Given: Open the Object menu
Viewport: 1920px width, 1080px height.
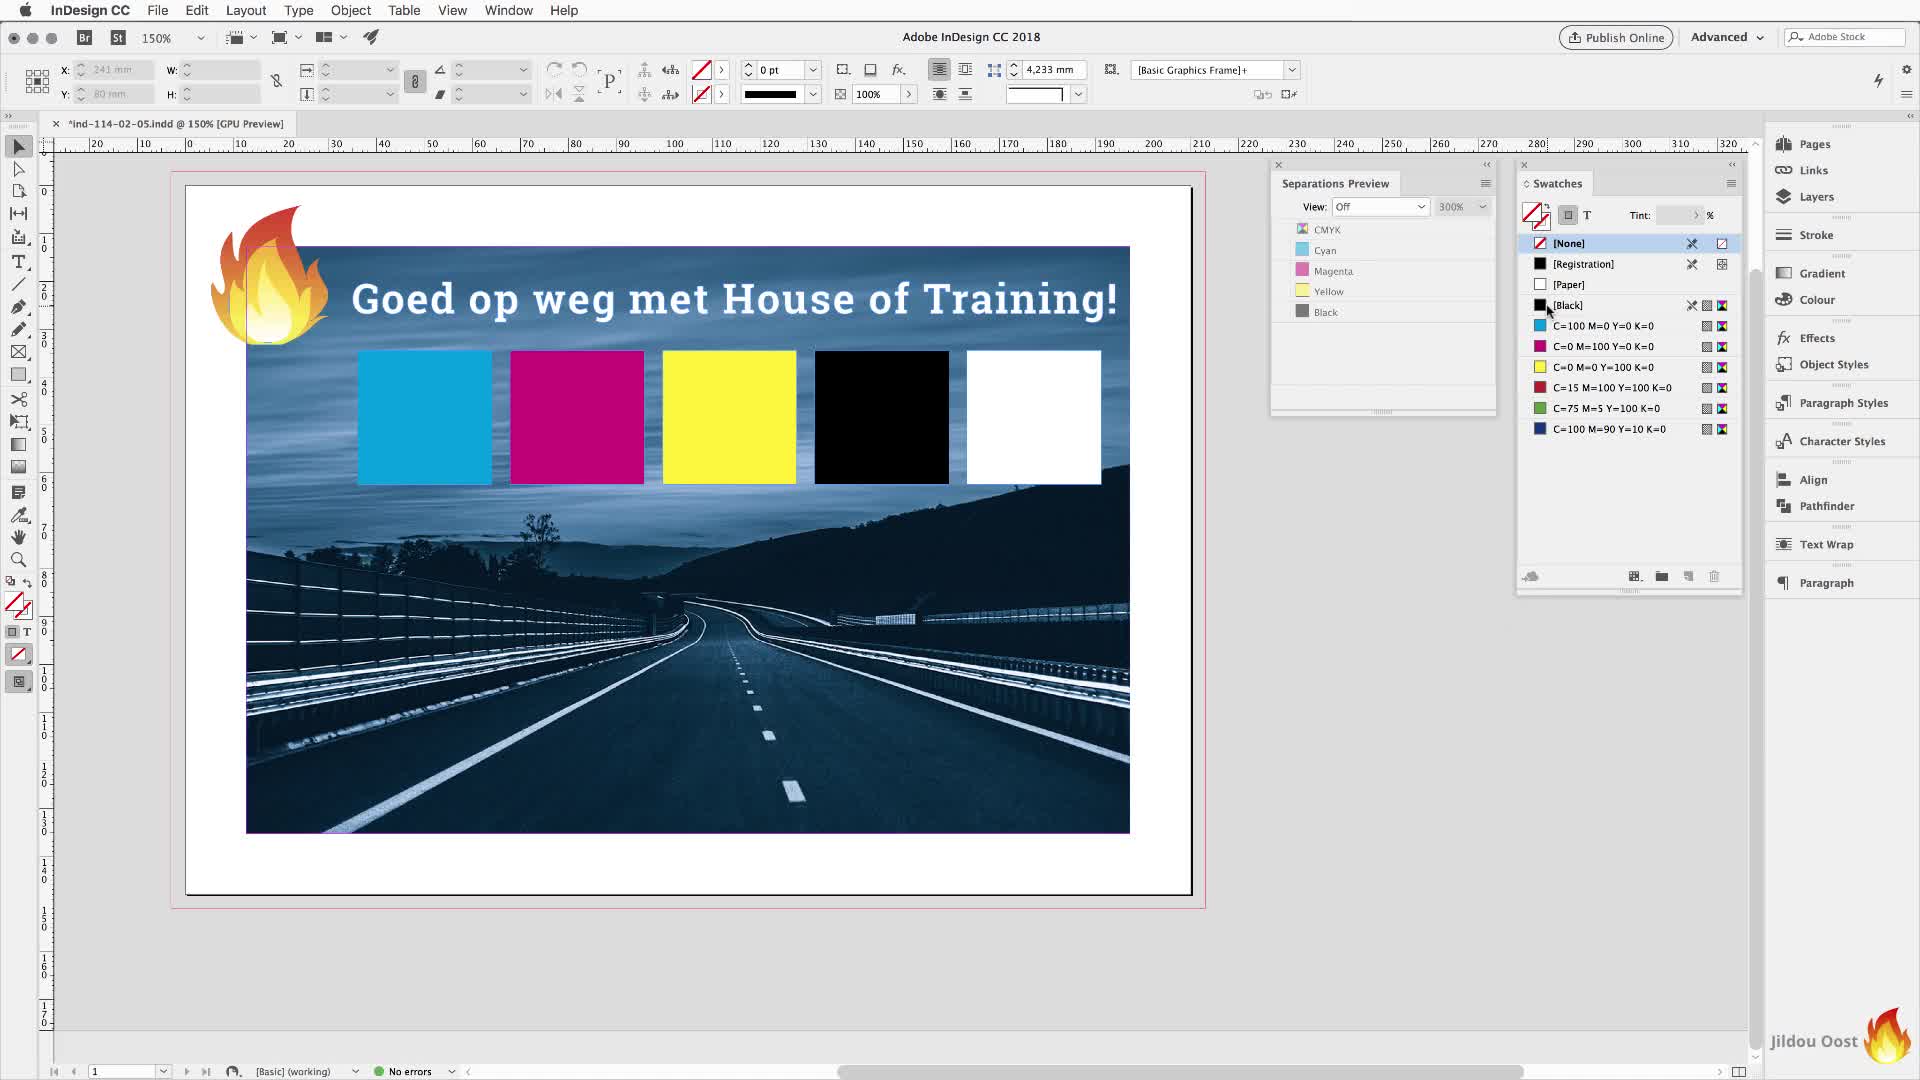Looking at the screenshot, I should [x=351, y=10].
